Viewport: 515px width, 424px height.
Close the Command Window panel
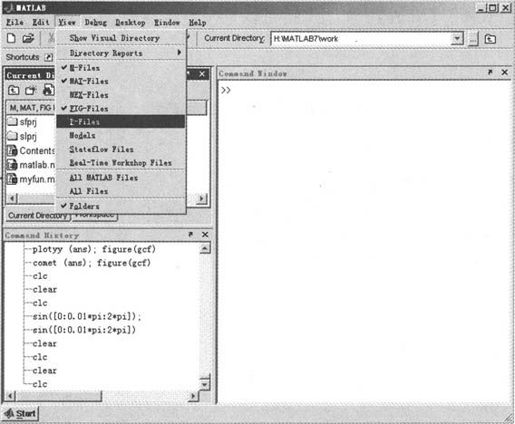pyautogui.click(x=505, y=72)
